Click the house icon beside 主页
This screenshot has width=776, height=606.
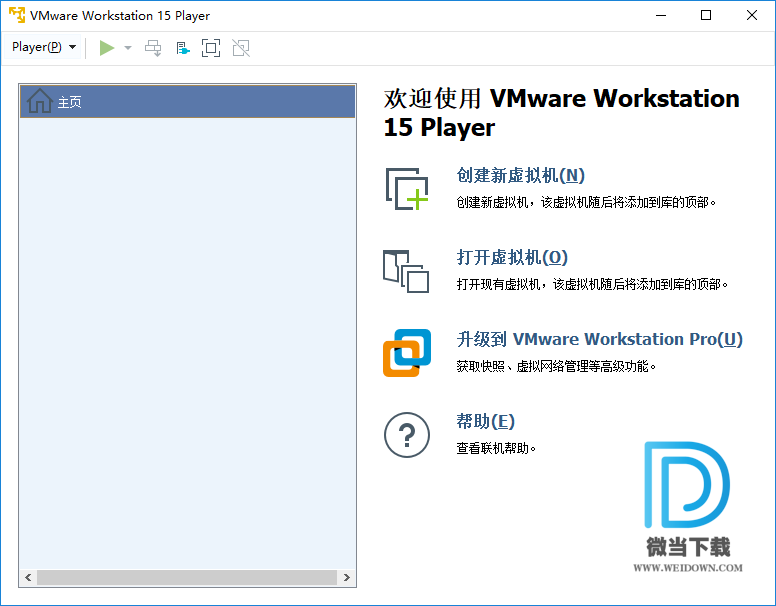point(40,101)
